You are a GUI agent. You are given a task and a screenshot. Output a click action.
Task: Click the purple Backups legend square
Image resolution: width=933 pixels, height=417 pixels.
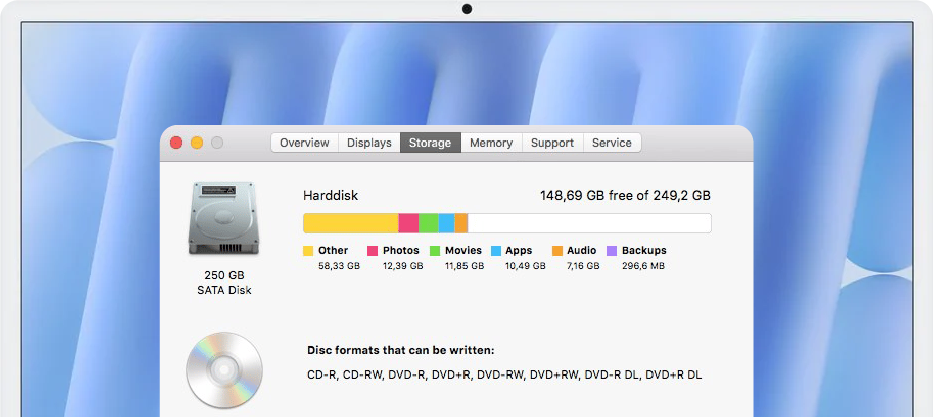pos(612,251)
